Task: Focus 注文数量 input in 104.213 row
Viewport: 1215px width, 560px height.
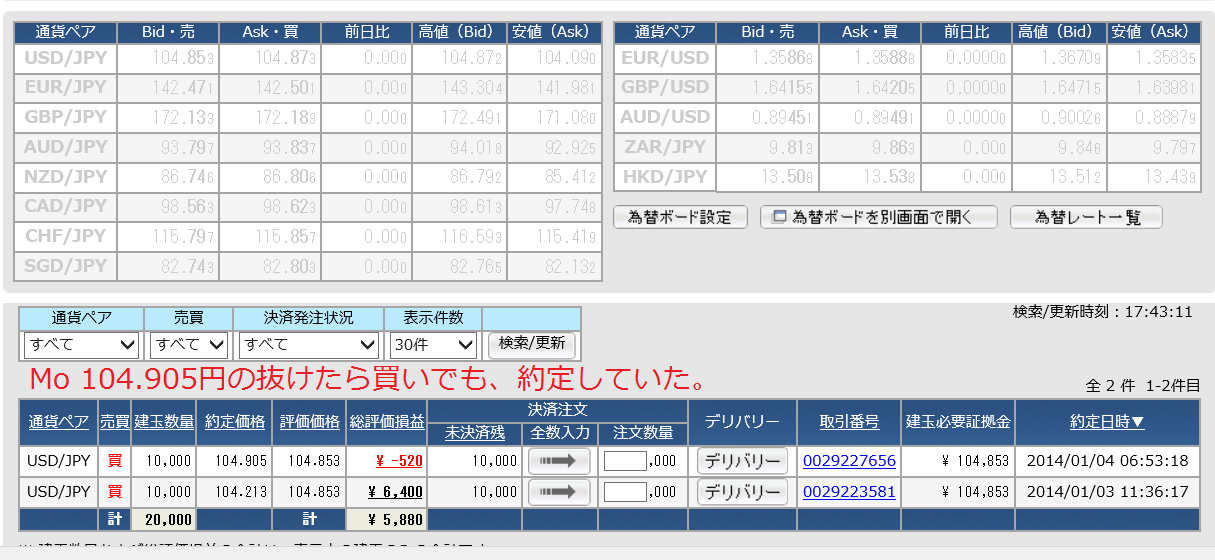Action: point(626,492)
